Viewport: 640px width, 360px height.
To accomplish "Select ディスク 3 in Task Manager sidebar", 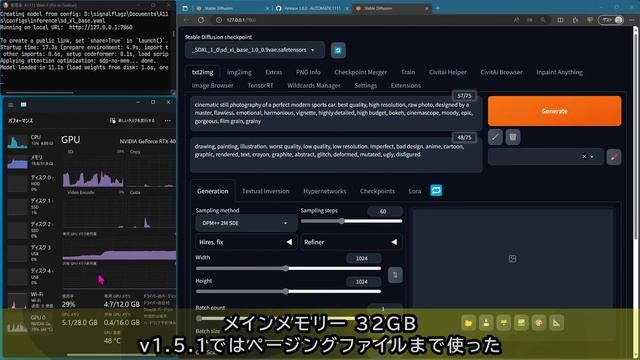I will click(31, 253).
